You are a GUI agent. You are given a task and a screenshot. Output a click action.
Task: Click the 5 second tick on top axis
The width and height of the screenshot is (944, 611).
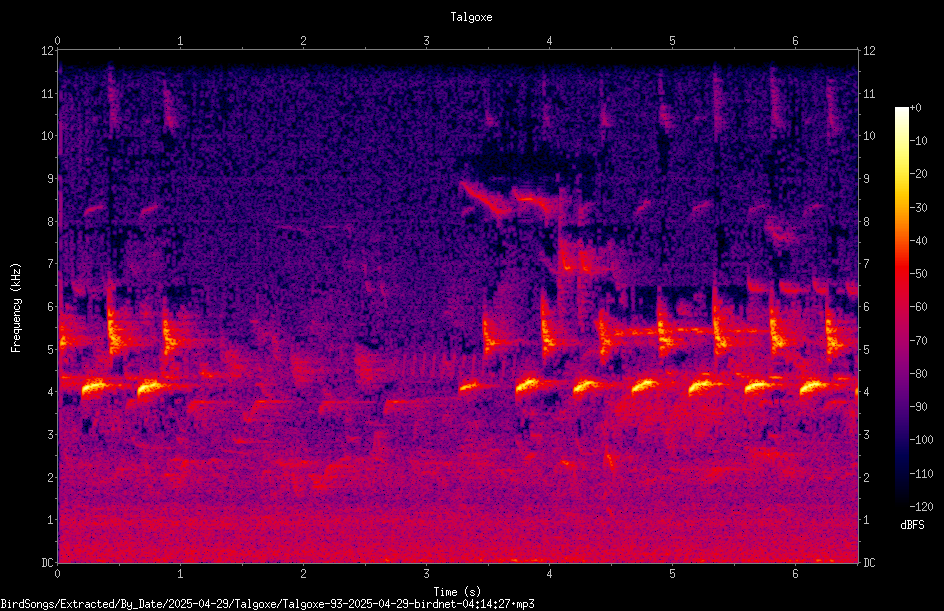[x=672, y=41]
